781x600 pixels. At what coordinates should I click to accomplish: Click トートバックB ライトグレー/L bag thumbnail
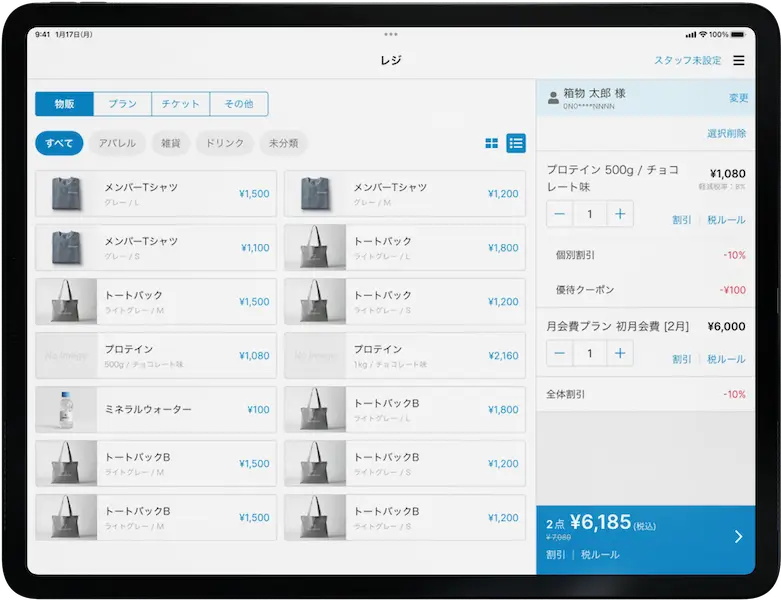(315, 409)
